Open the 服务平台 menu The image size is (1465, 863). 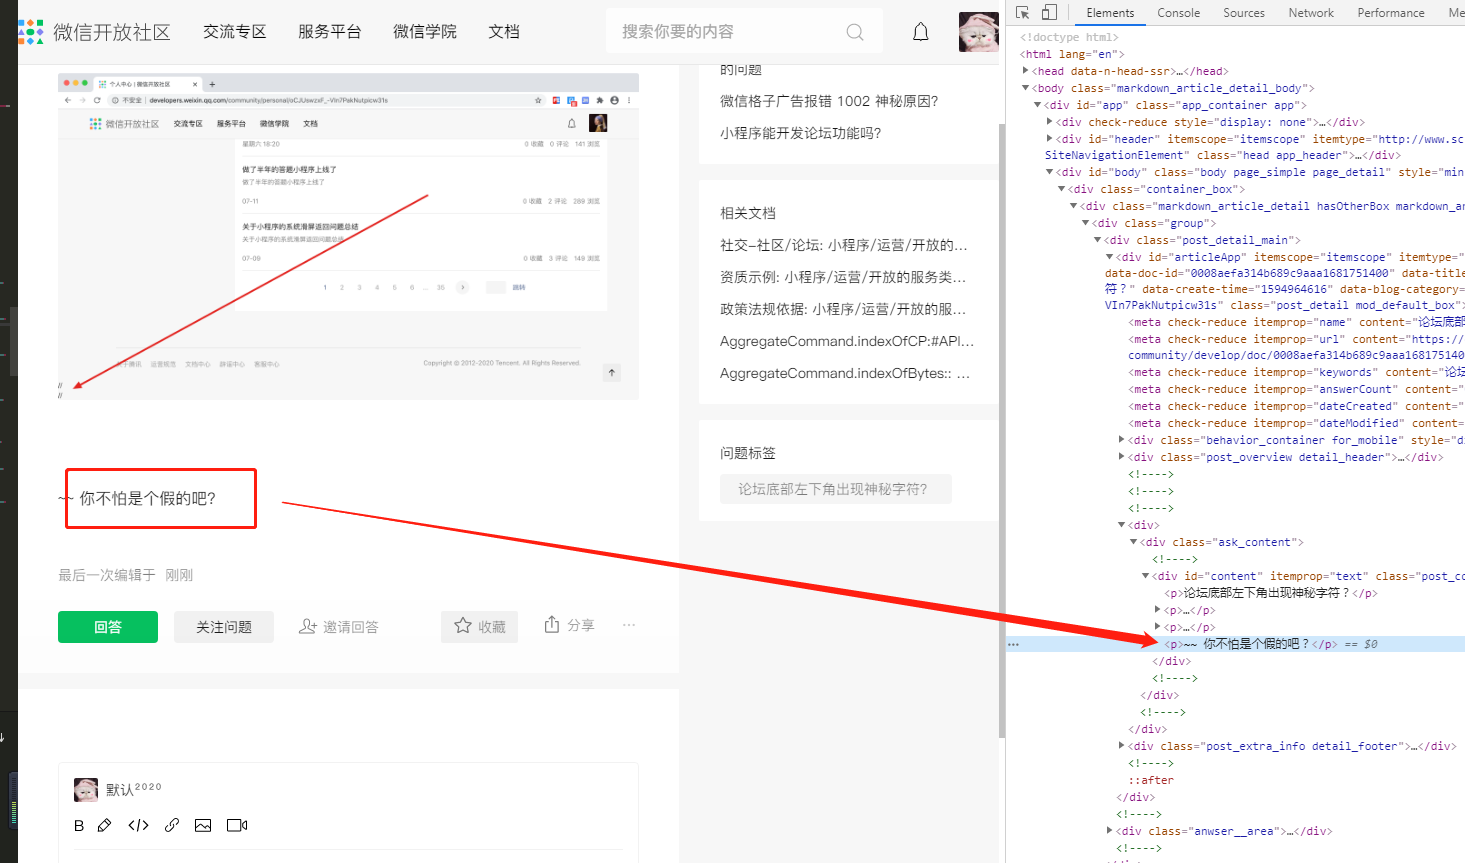tap(330, 32)
